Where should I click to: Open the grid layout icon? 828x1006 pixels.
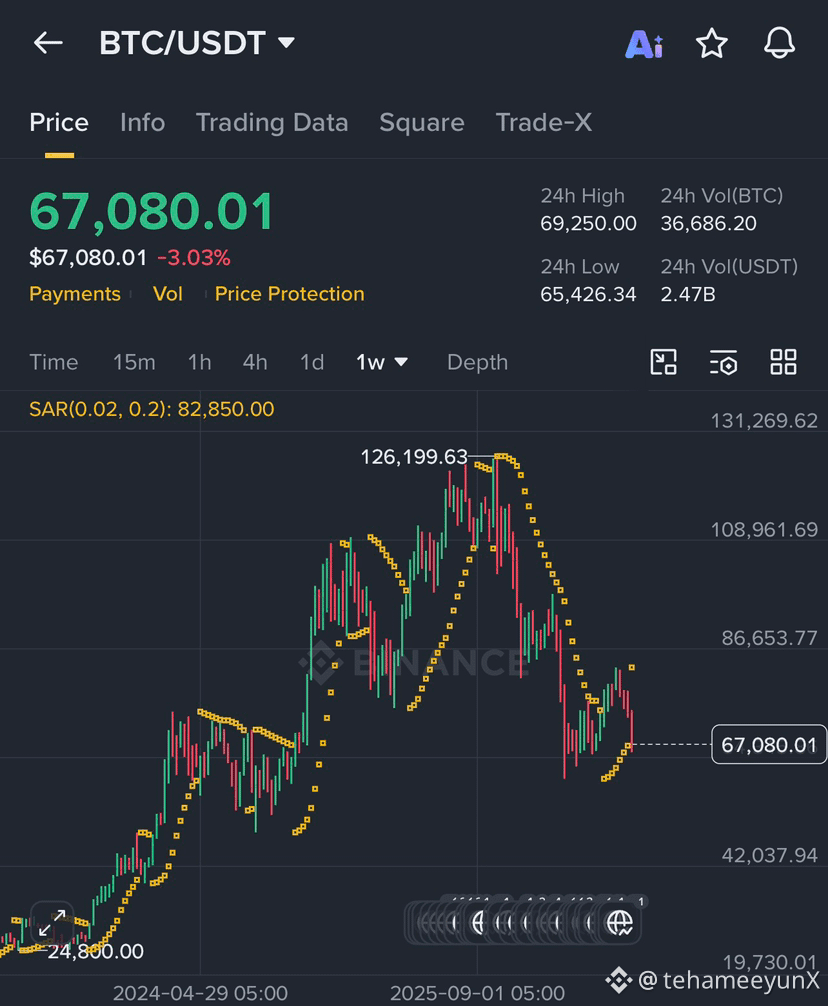pyautogui.click(x=783, y=362)
